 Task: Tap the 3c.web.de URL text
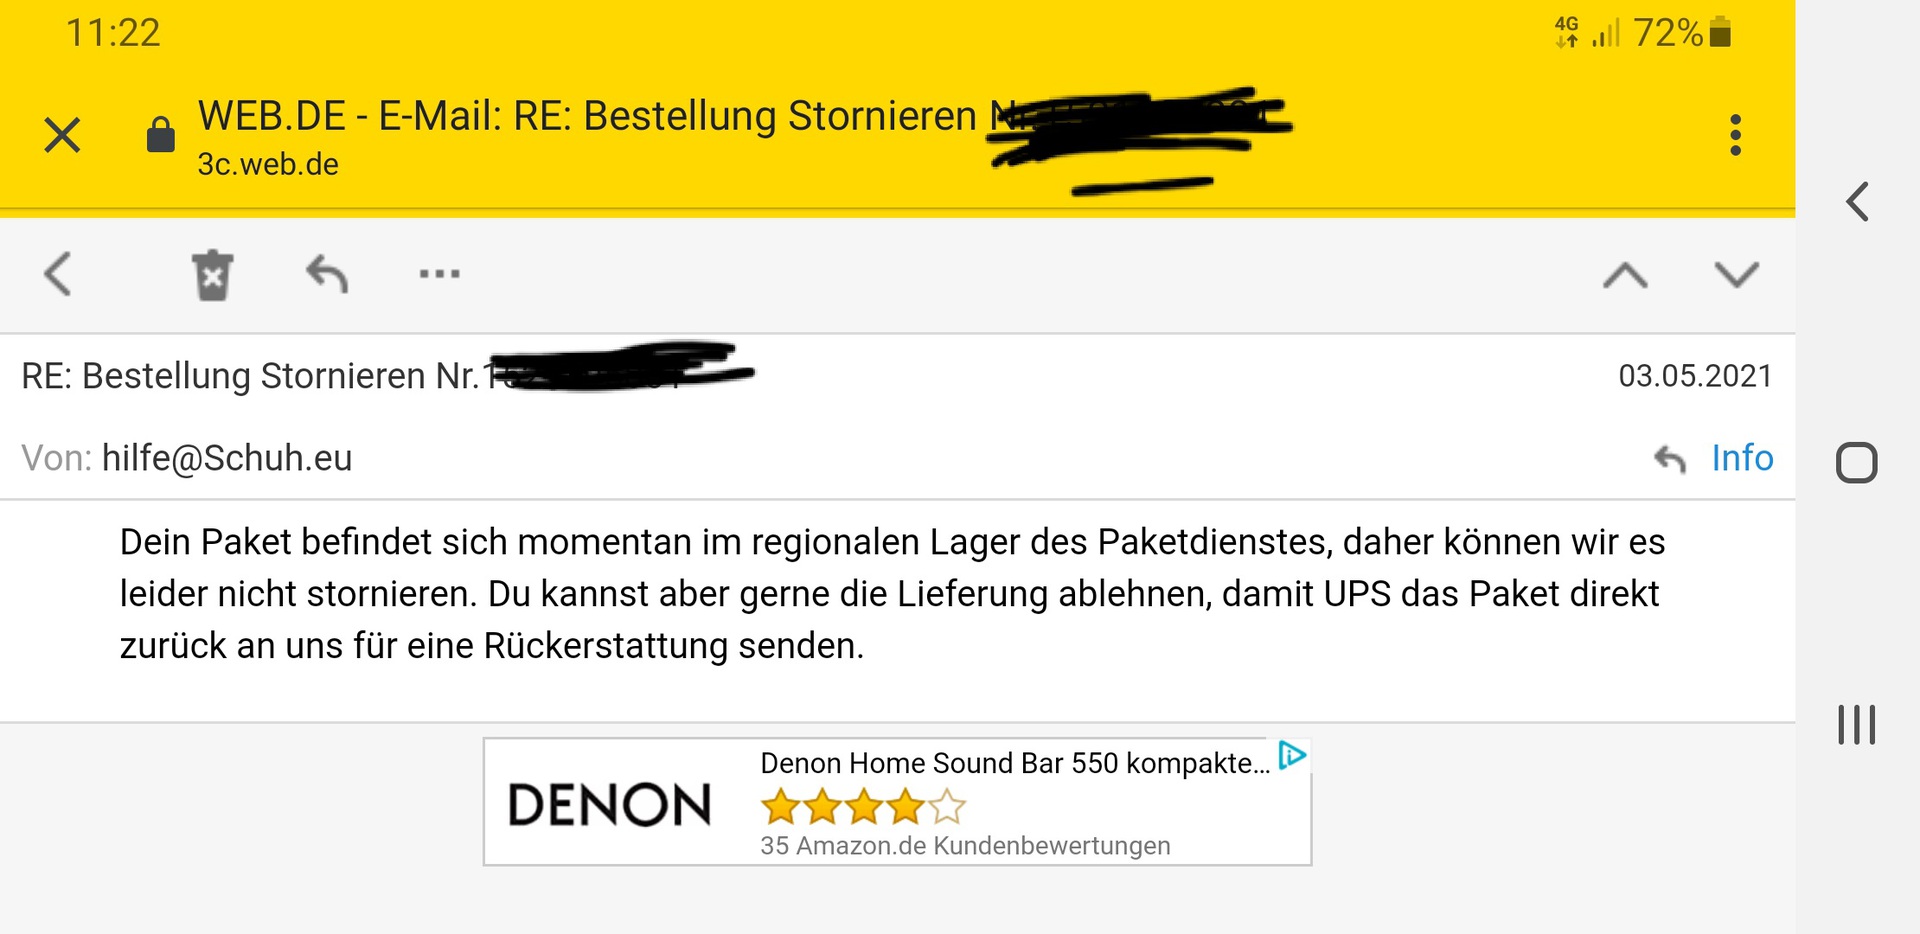click(268, 164)
